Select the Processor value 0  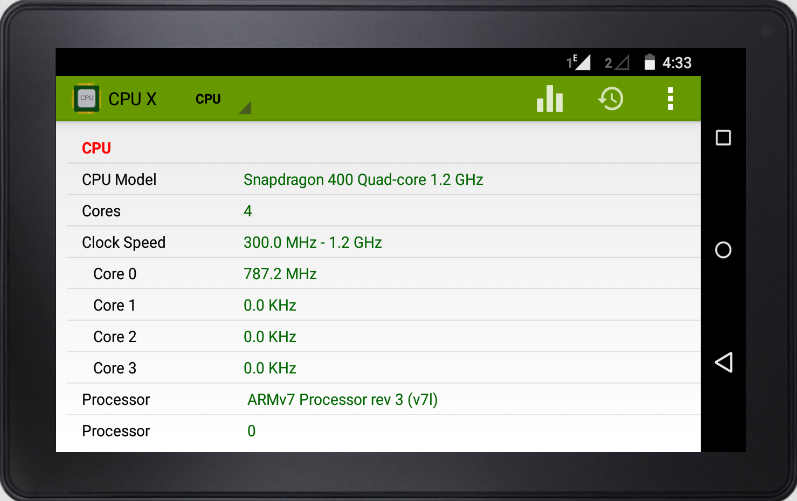(251, 431)
